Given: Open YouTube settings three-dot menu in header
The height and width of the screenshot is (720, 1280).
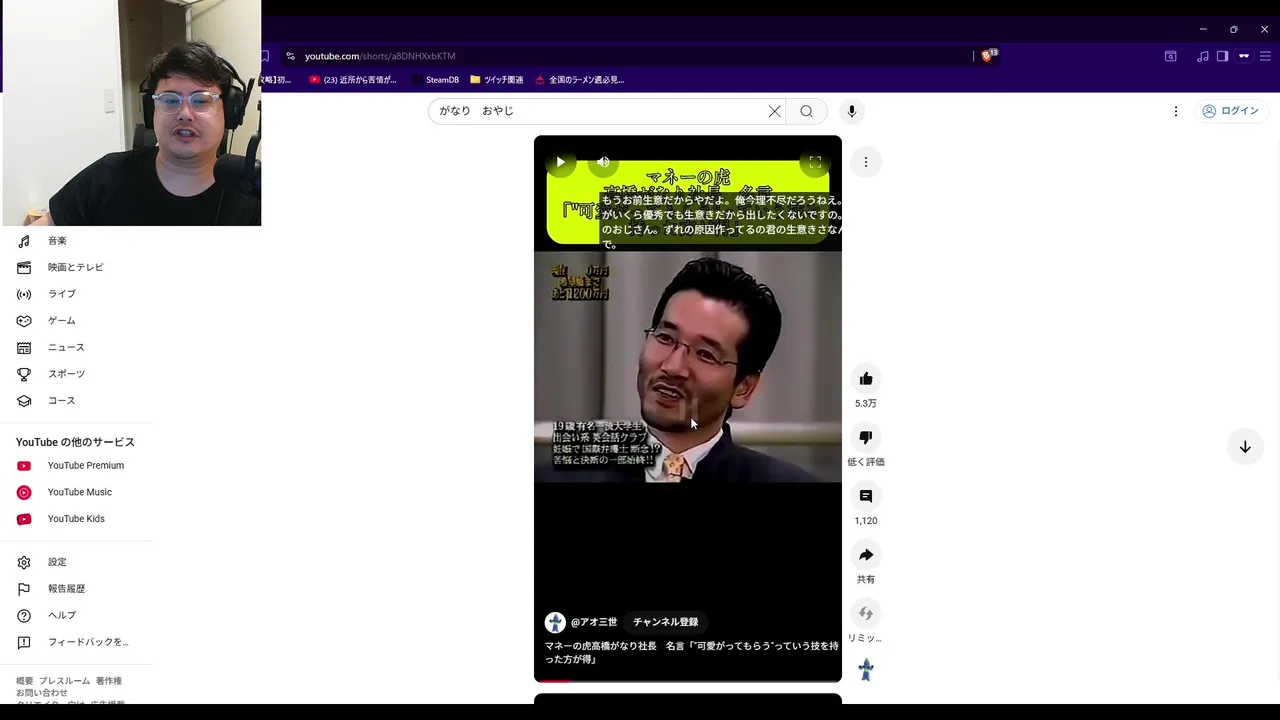Looking at the screenshot, I should pos(1176,111).
